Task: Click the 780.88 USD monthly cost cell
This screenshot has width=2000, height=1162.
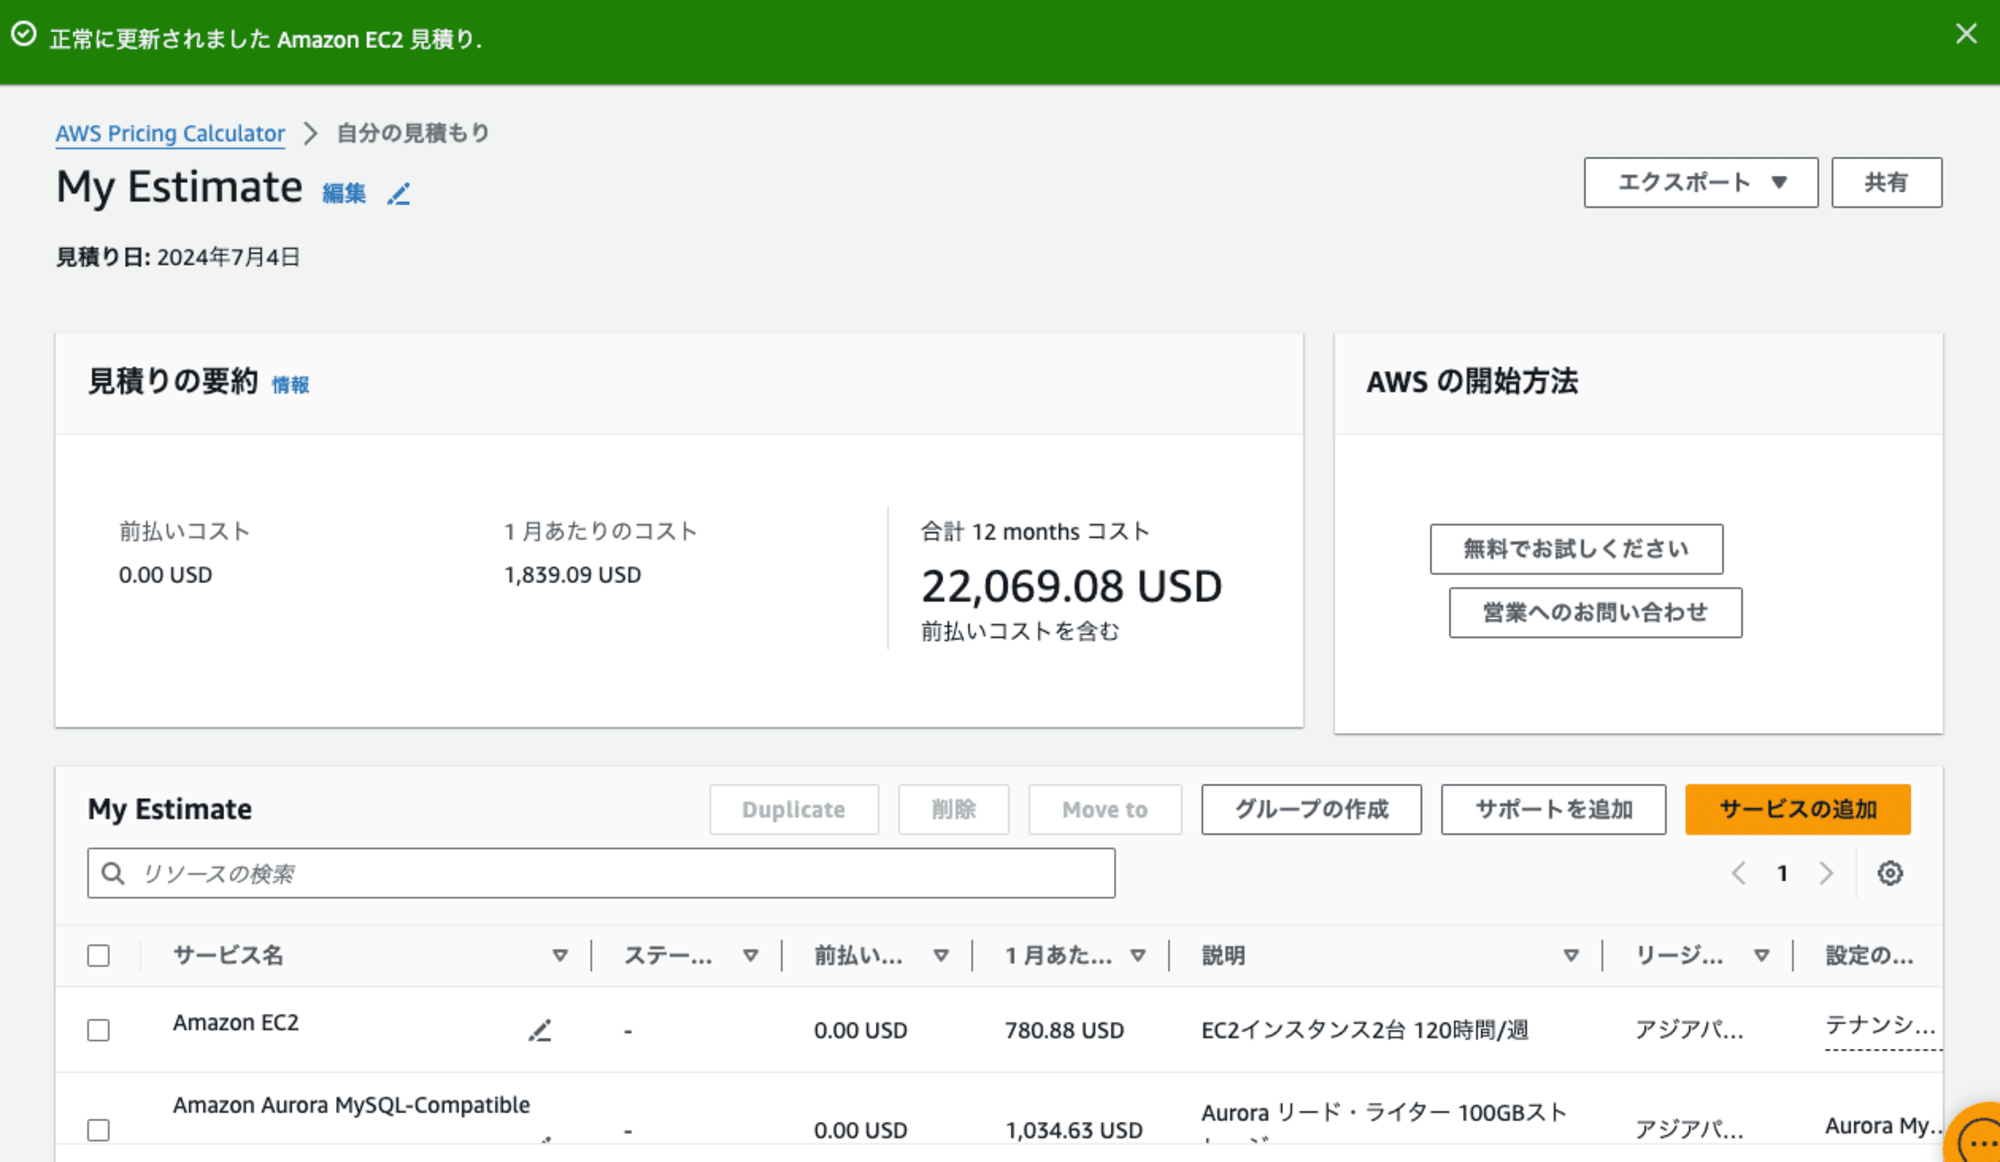Action: pos(1064,1030)
